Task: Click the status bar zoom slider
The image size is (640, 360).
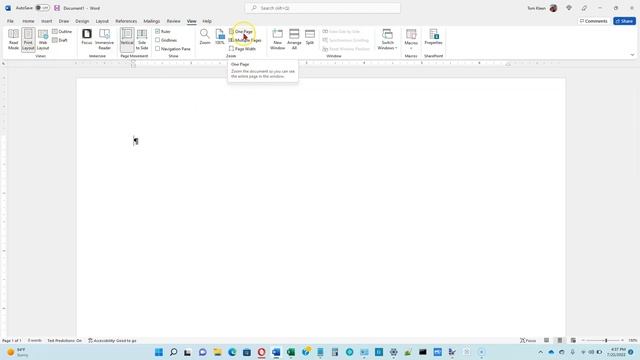Action: pos(603,340)
